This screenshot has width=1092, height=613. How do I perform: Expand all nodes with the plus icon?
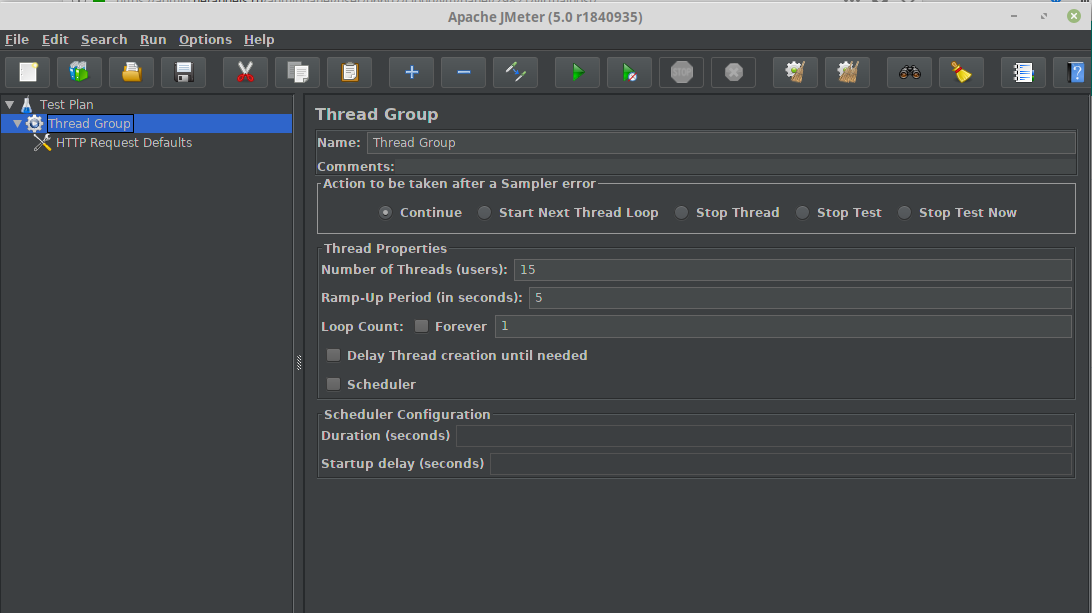411,72
